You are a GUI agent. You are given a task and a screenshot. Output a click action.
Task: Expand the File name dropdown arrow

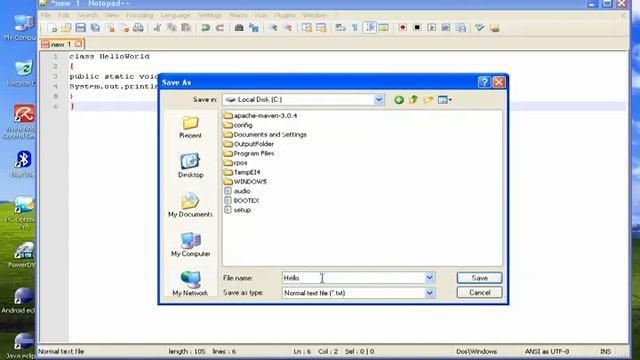click(429, 278)
